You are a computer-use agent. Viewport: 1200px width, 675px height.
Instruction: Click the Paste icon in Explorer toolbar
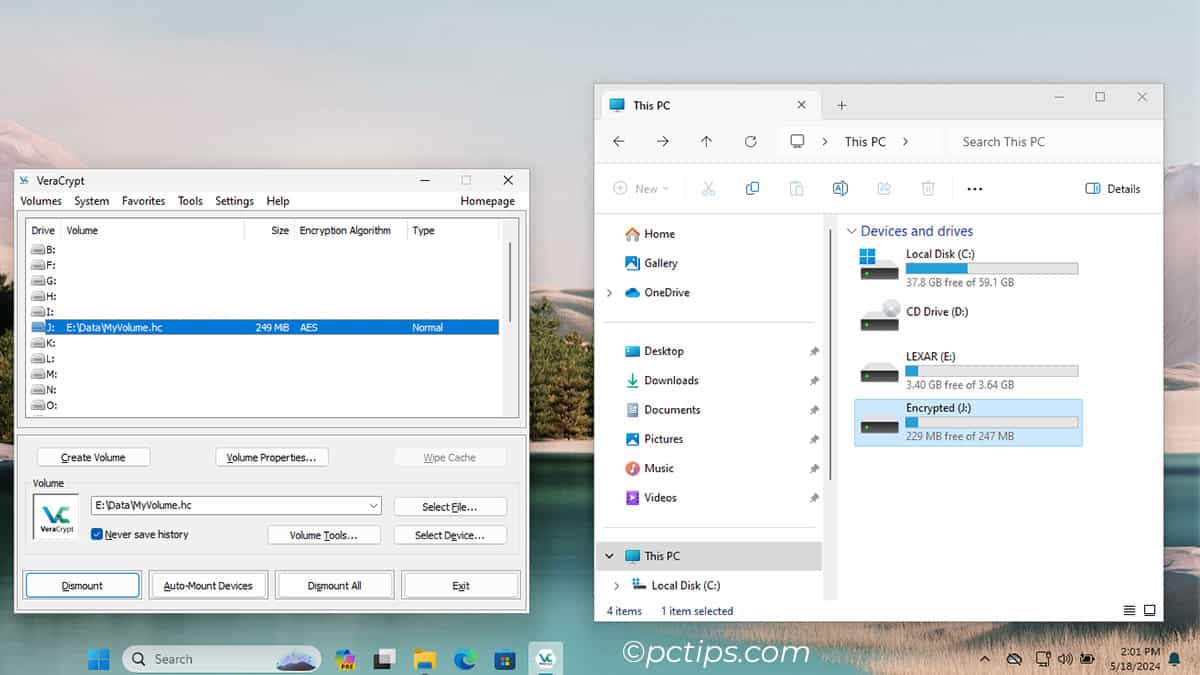tap(796, 188)
